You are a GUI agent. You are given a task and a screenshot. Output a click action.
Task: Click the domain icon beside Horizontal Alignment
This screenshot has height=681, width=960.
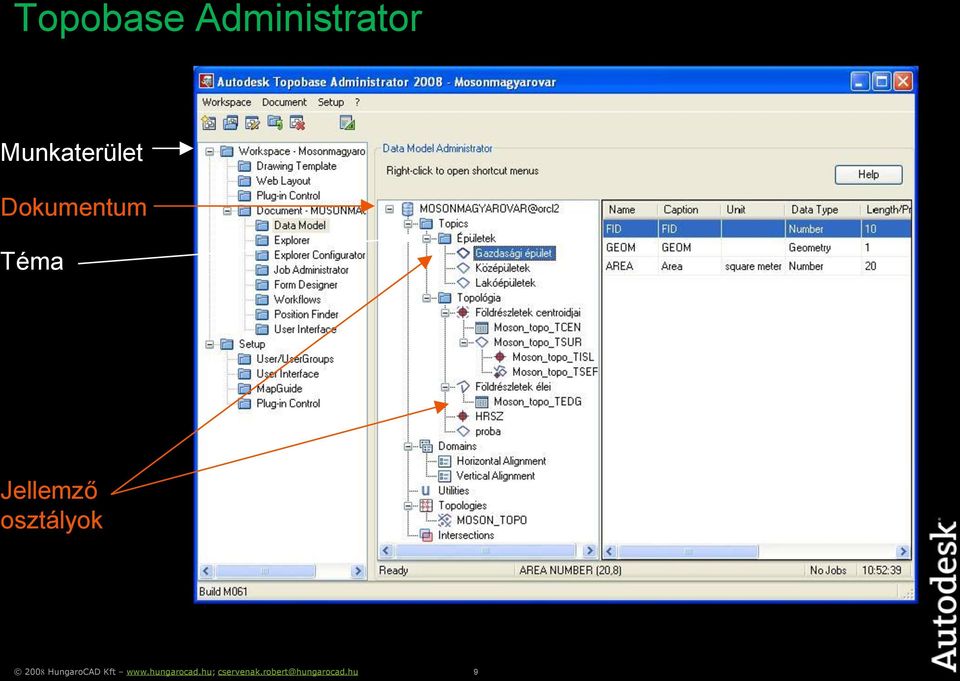[x=444, y=461]
